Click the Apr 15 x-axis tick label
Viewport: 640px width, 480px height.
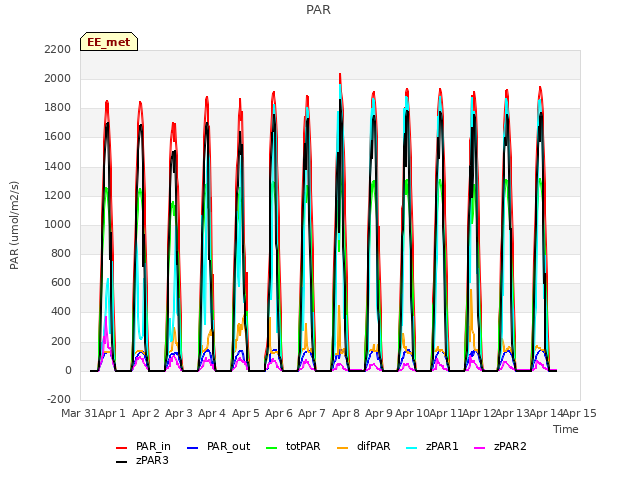click(x=580, y=413)
